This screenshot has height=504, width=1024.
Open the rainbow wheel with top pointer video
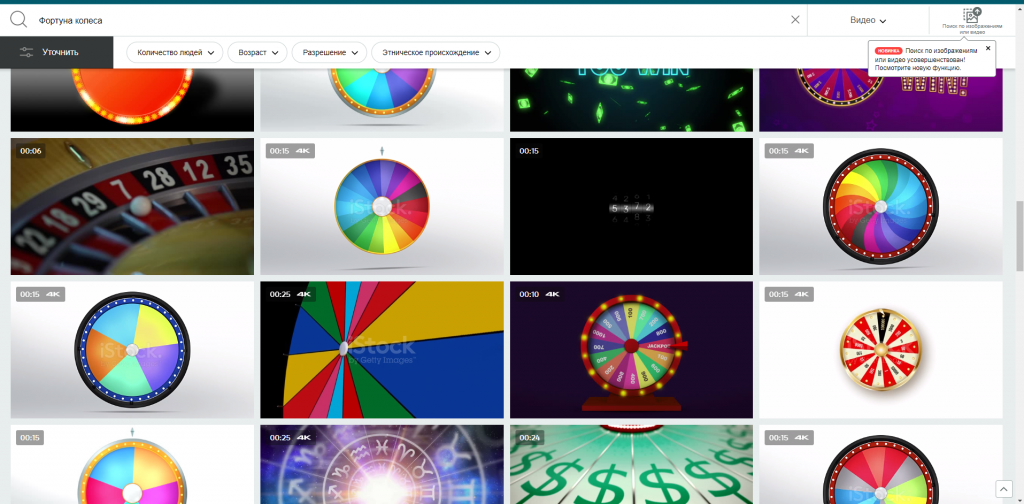(382, 206)
